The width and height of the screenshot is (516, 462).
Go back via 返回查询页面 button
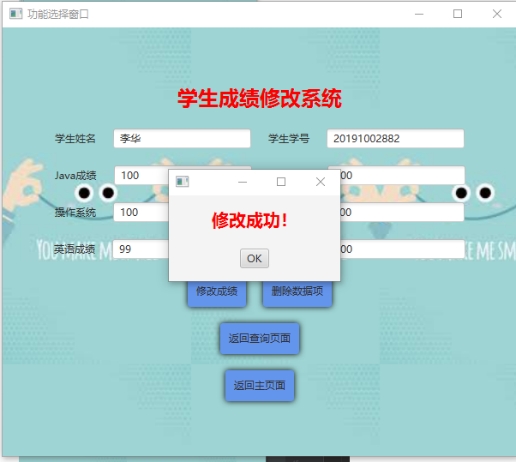tap(259, 338)
